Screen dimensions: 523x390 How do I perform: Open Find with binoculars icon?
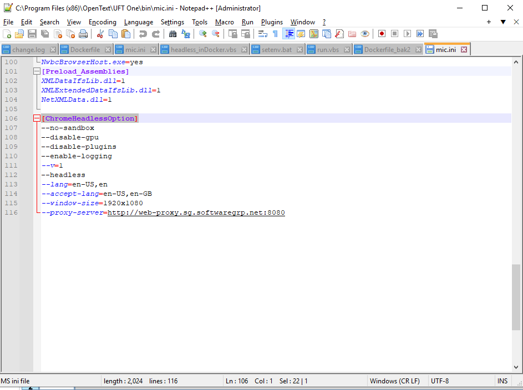[172, 34]
